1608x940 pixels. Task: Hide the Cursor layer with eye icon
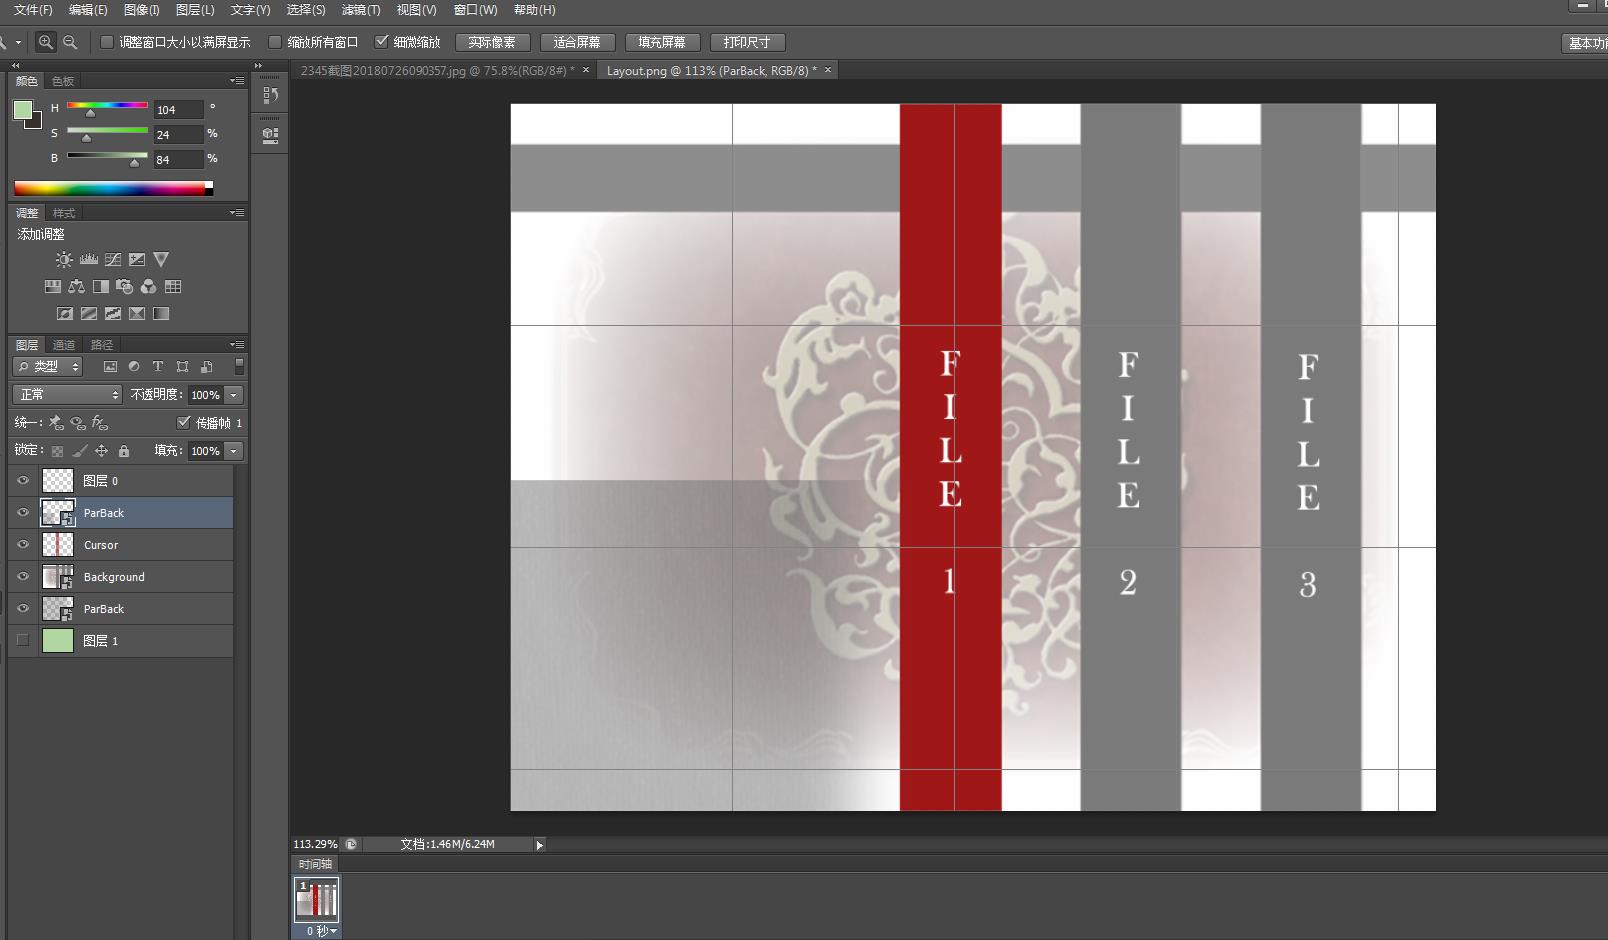[23, 545]
